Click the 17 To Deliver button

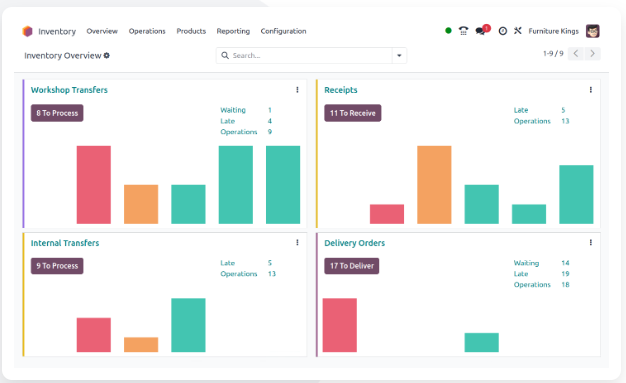tap(352, 266)
